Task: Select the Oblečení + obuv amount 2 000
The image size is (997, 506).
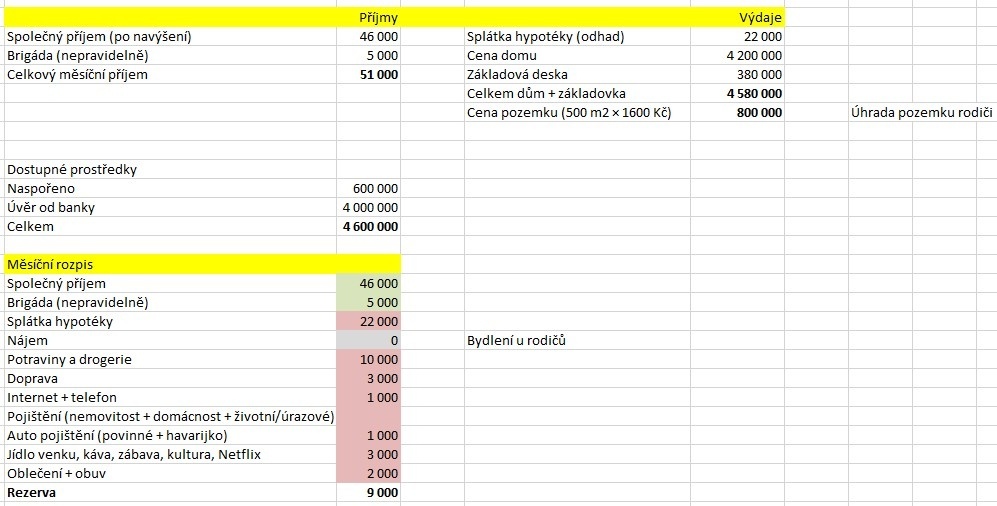Action: coord(368,474)
